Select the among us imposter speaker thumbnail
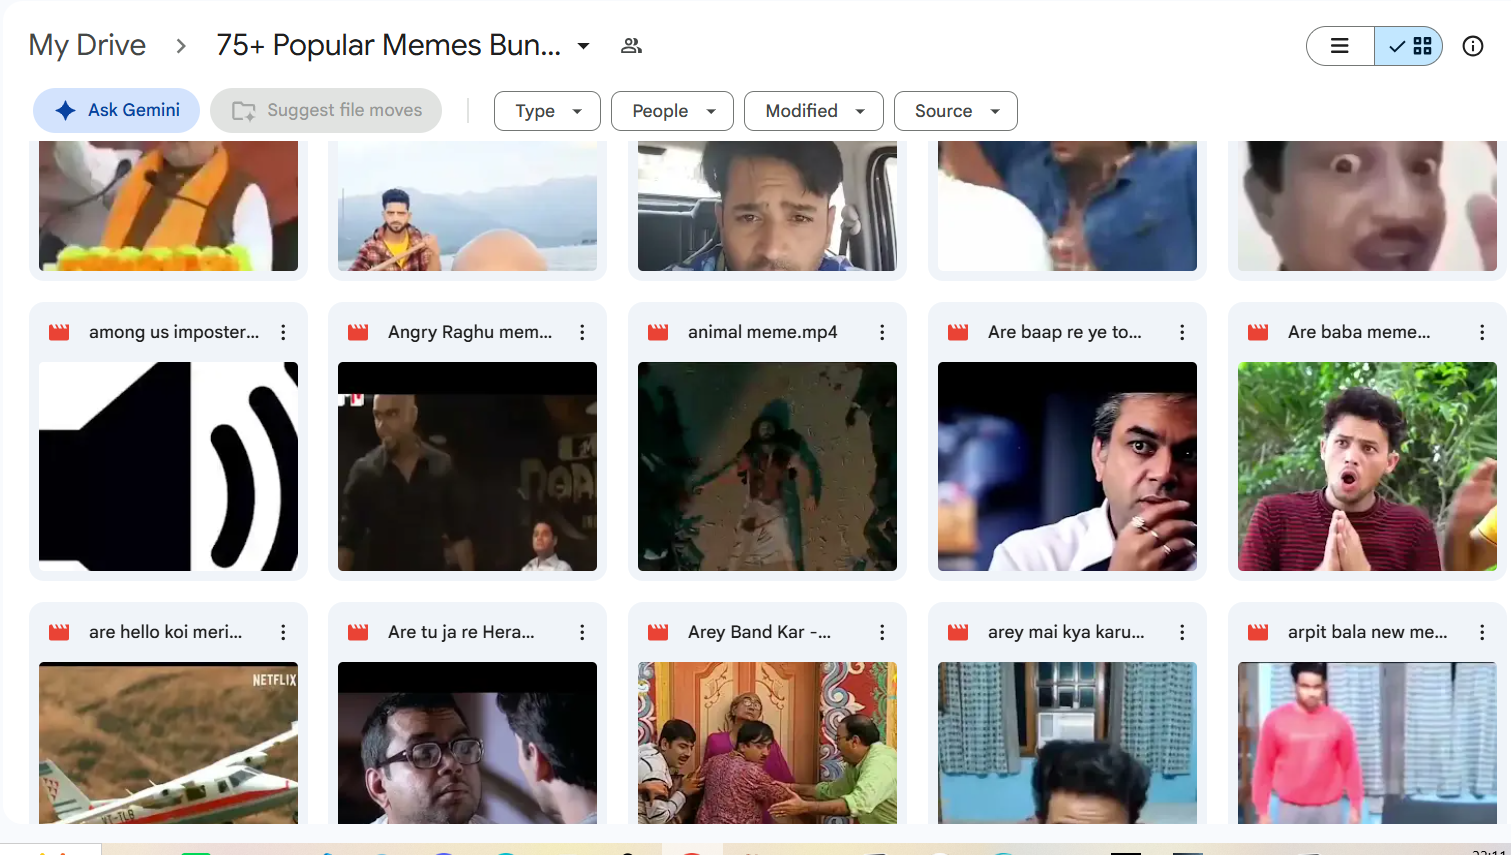This screenshot has width=1511, height=855. click(x=168, y=466)
